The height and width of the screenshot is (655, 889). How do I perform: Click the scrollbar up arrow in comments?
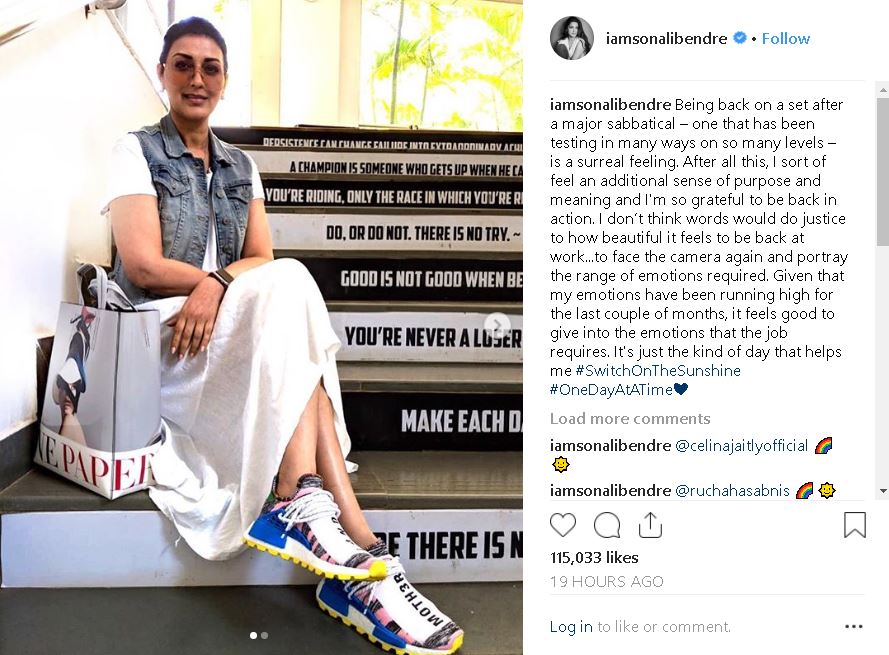(883, 90)
